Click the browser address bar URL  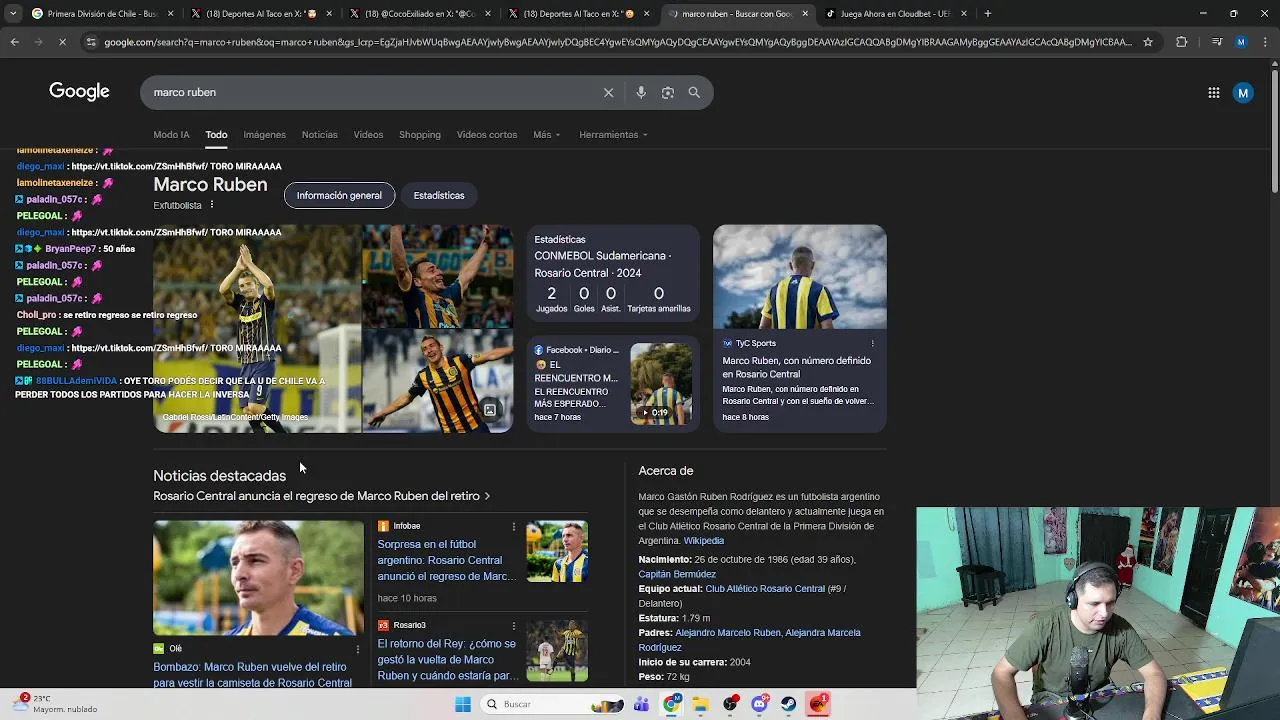pyautogui.click(x=617, y=42)
